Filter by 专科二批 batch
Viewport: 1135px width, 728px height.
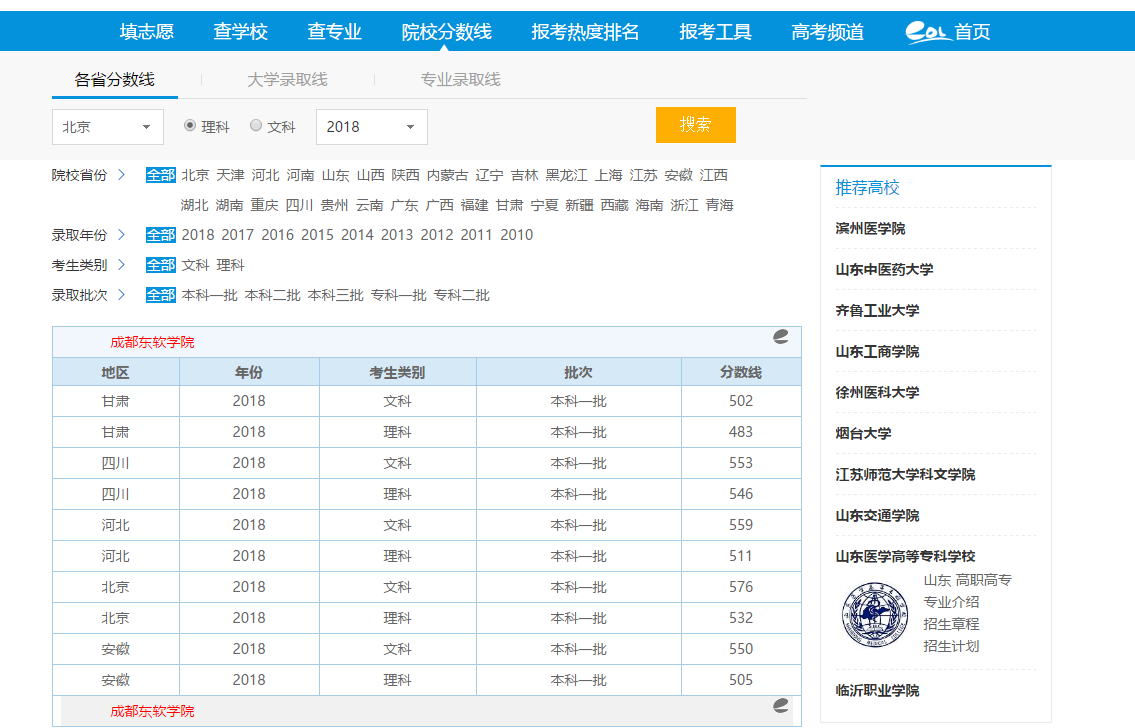461,295
